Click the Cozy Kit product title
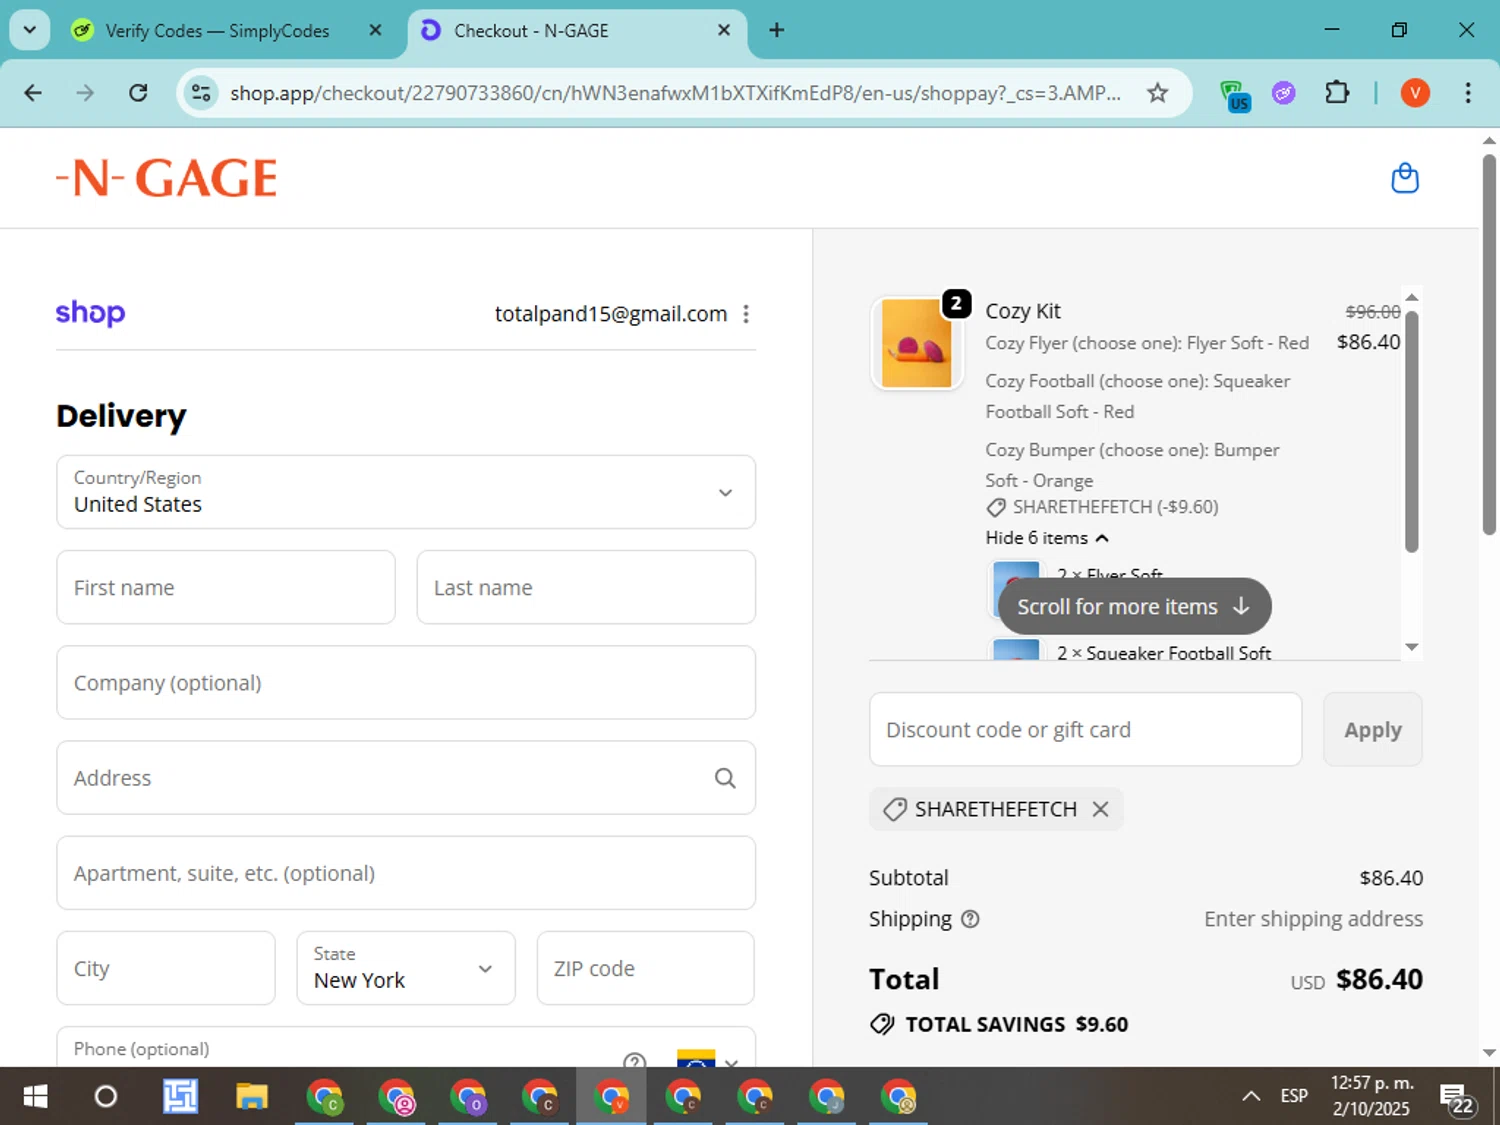Screen dimensions: 1500x1125 [1022, 311]
